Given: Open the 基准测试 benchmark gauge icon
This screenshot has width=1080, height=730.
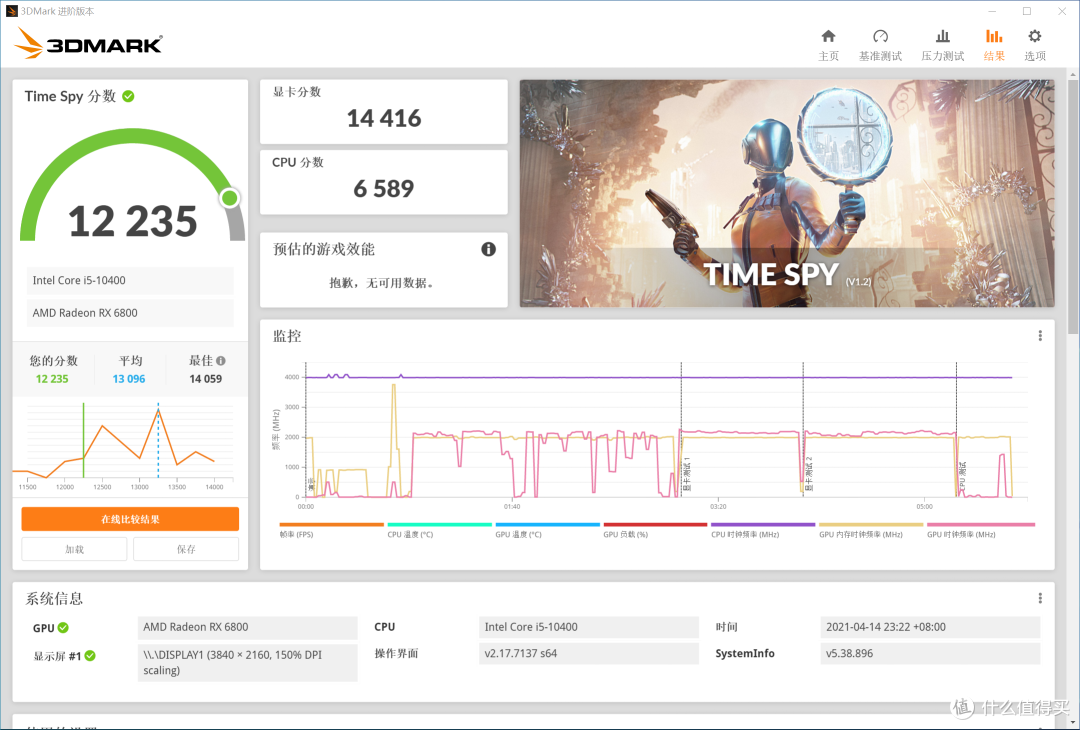Looking at the screenshot, I should (x=880, y=36).
